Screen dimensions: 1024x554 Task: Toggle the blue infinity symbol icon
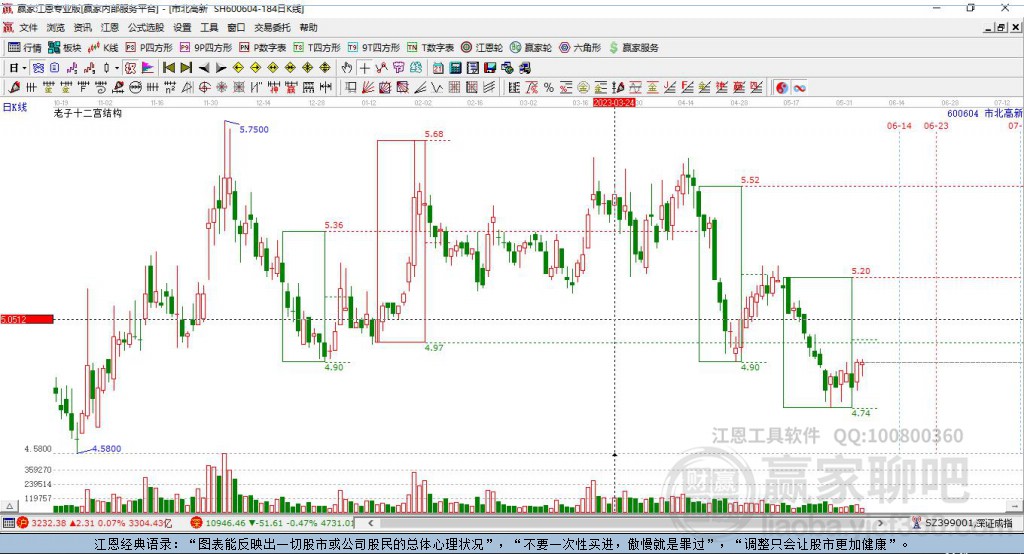(799, 88)
